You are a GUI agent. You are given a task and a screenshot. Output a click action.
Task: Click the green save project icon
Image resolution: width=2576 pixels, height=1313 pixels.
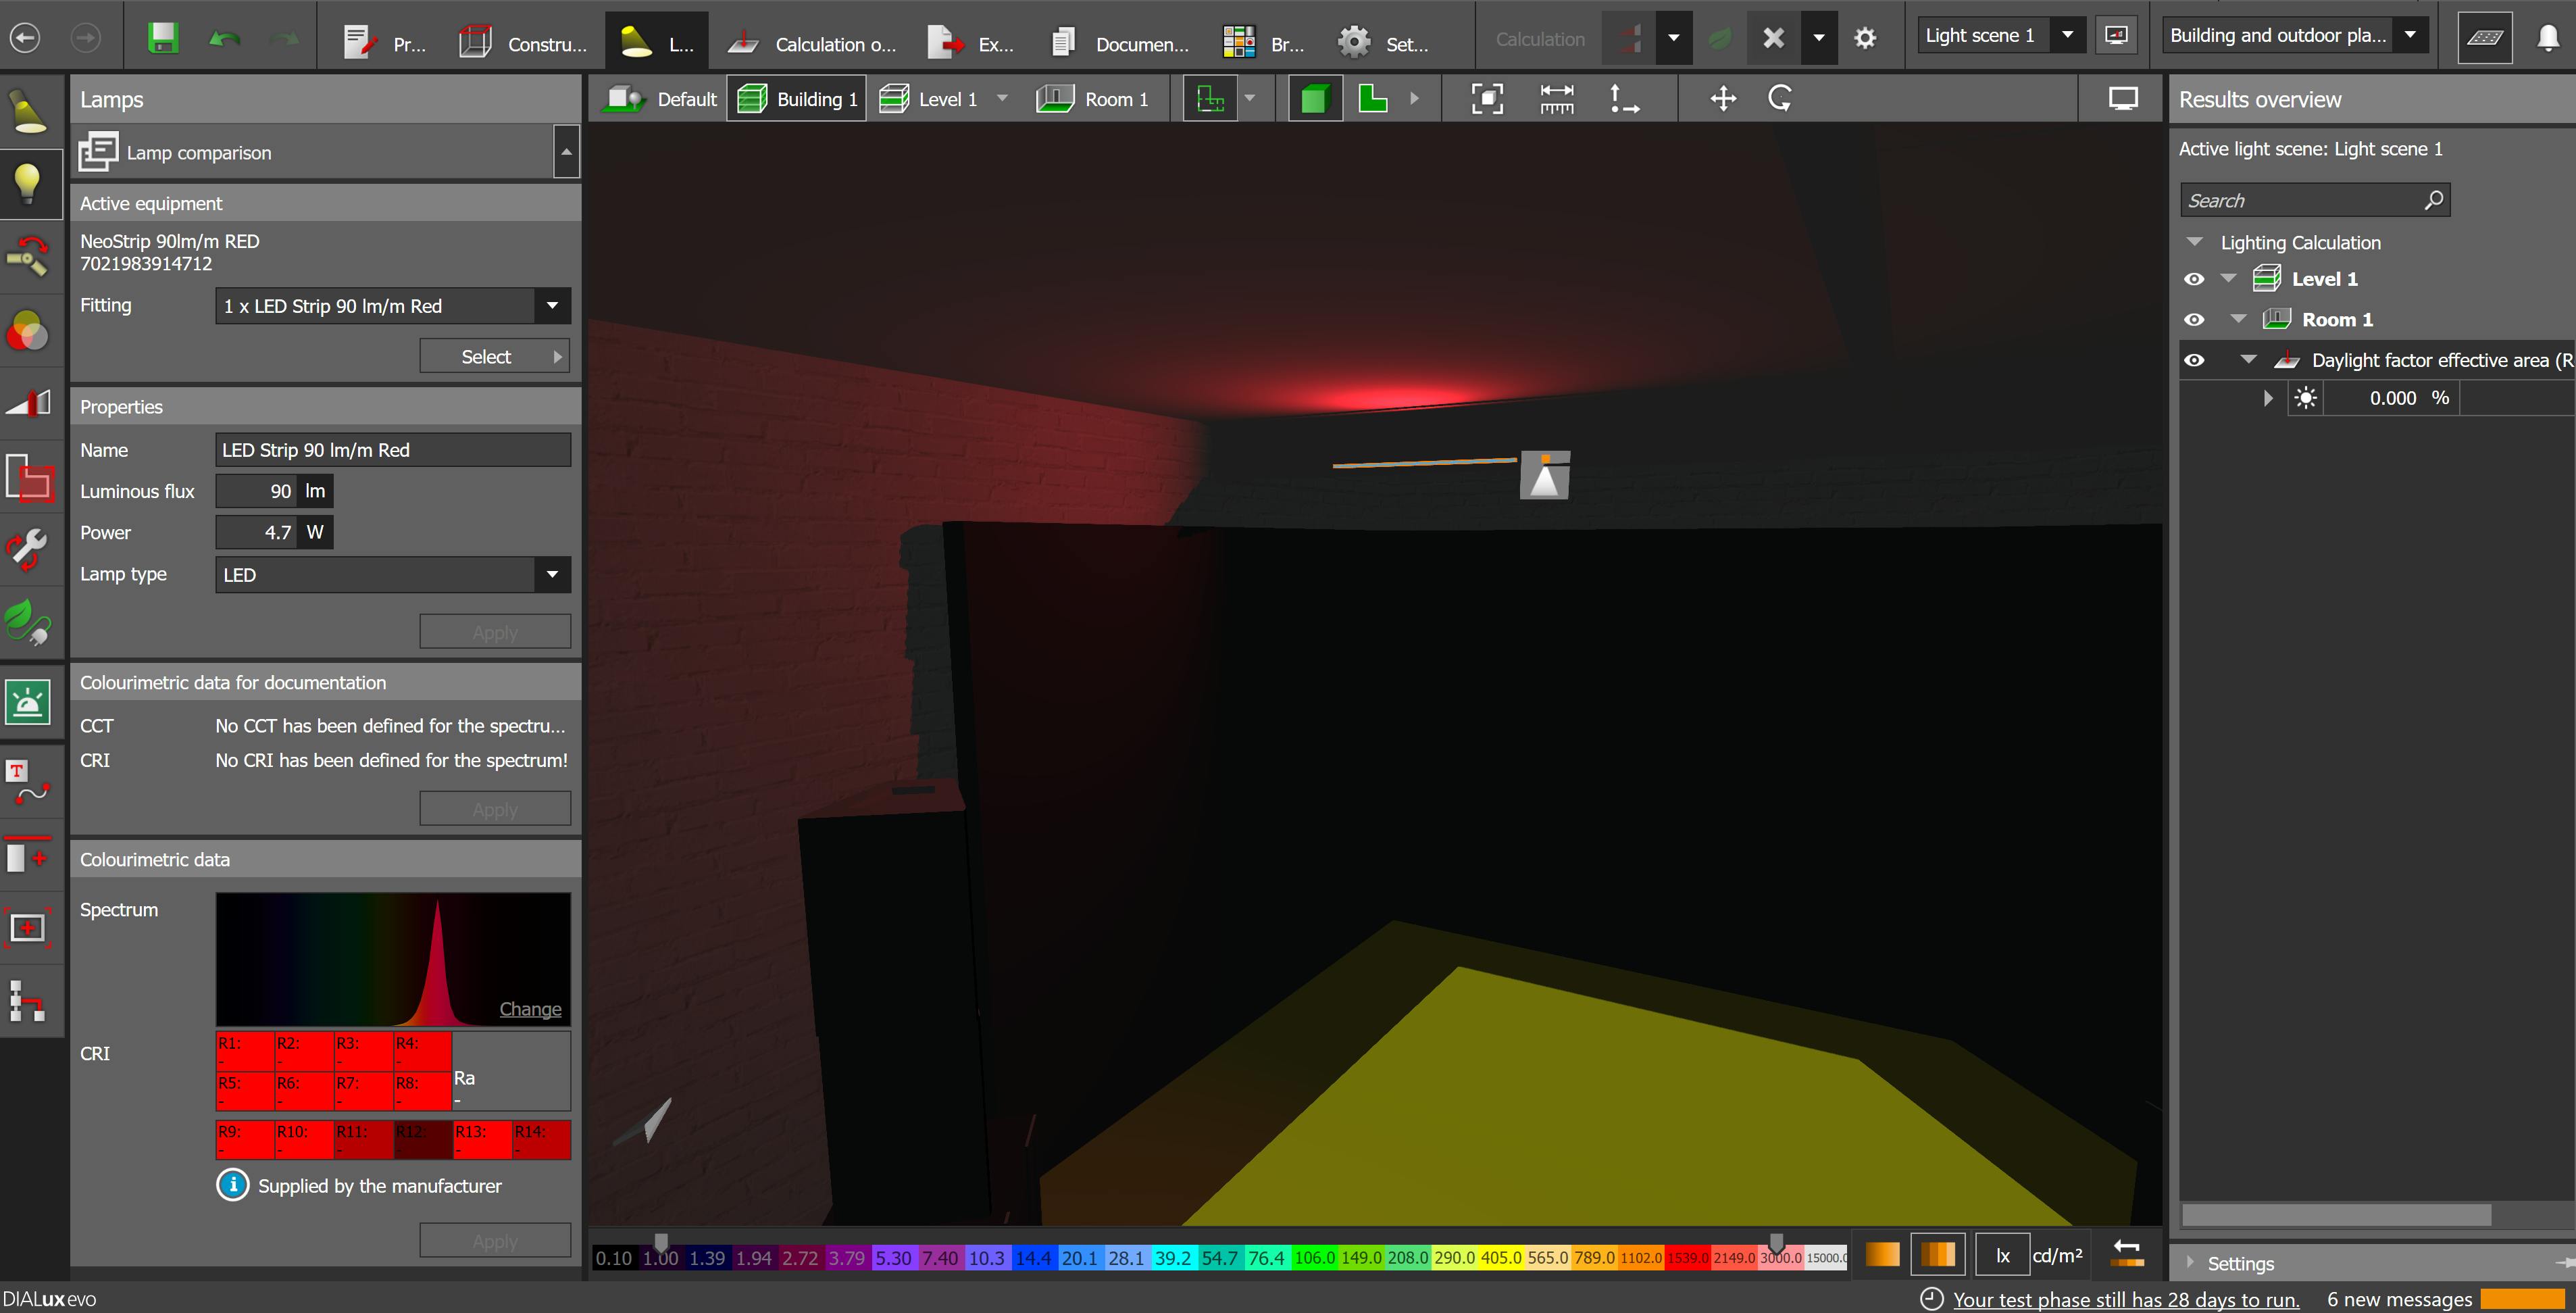tap(162, 39)
